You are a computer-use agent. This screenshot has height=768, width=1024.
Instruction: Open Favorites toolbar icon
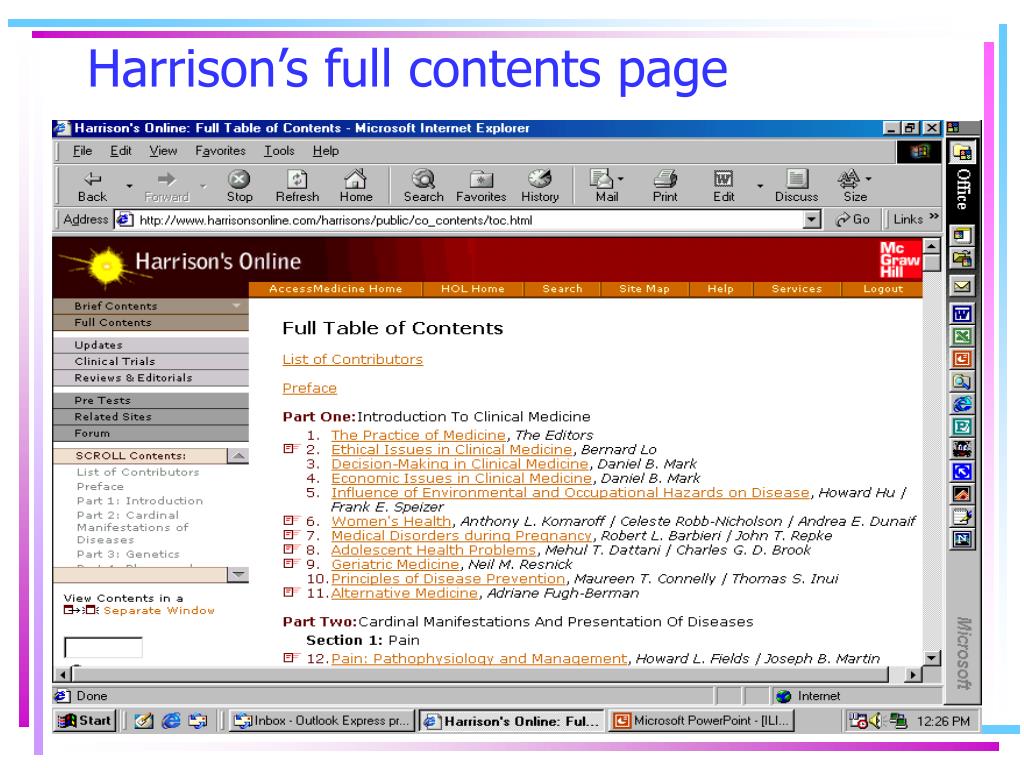(x=481, y=185)
